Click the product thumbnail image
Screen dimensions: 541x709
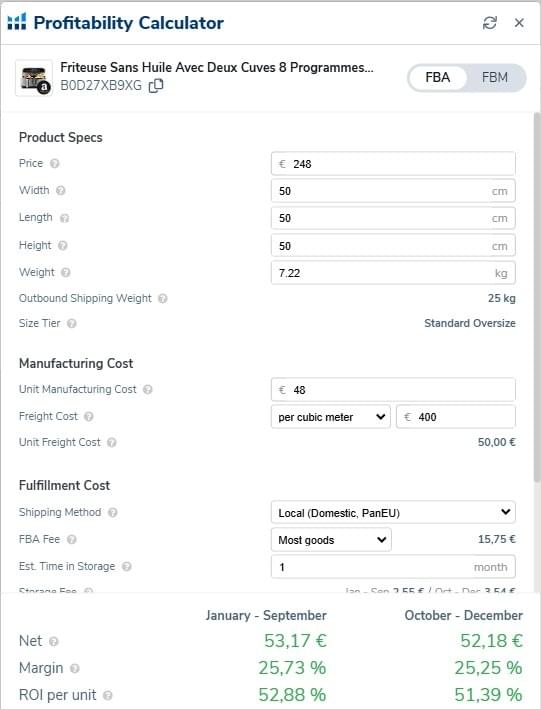(34, 78)
